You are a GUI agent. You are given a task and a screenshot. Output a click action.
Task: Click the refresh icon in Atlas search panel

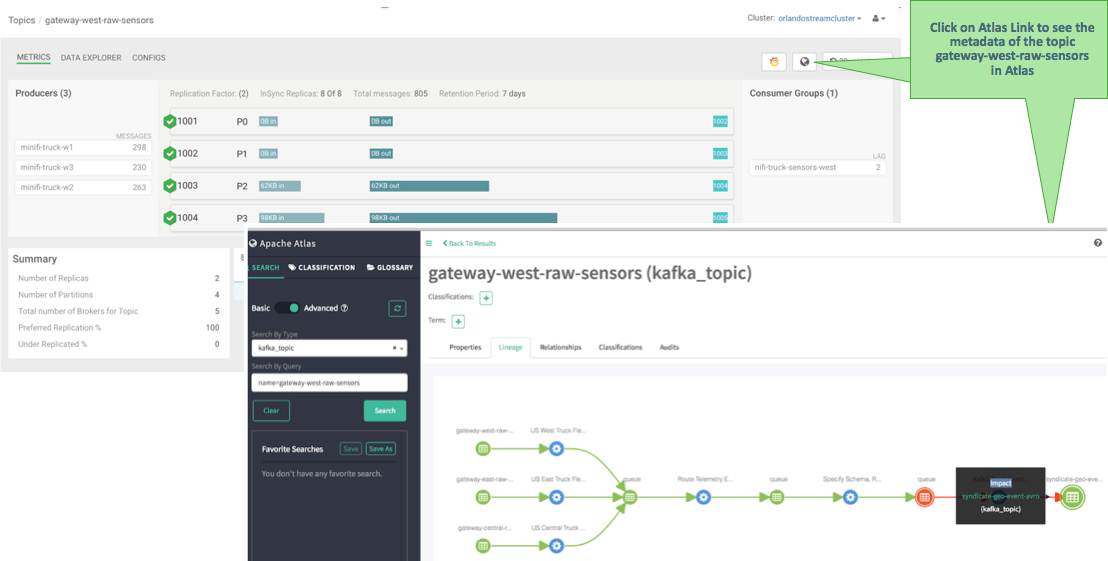coord(397,308)
